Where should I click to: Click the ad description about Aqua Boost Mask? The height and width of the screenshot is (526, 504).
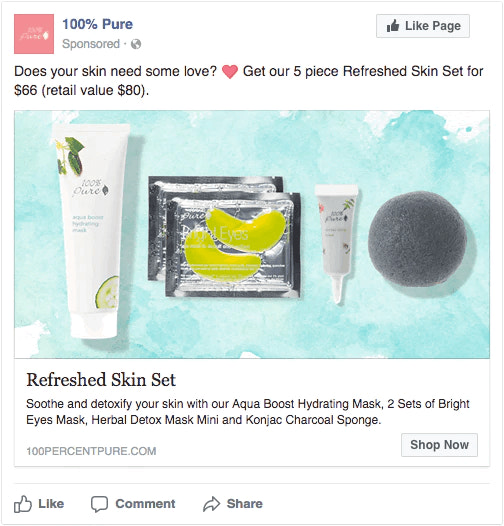tap(248, 412)
